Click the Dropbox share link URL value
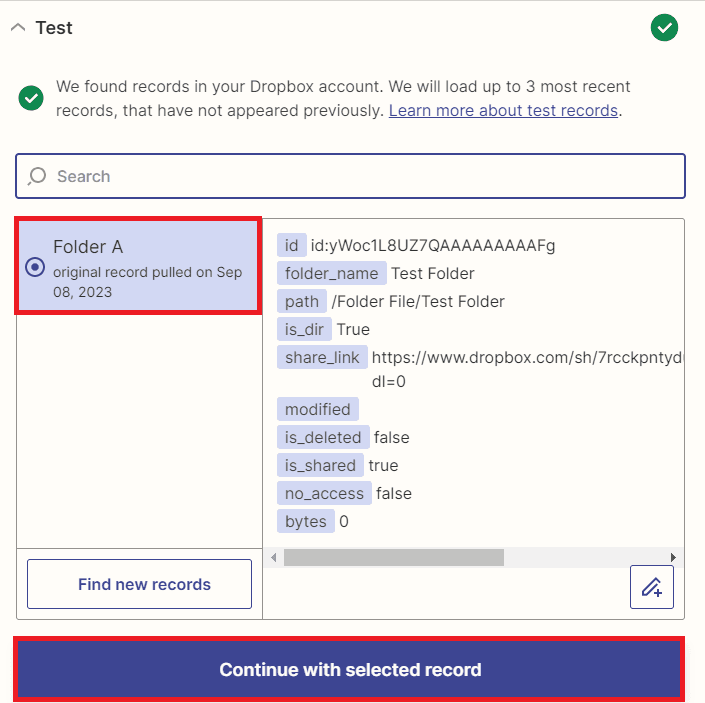The width and height of the screenshot is (705, 703). point(527,357)
